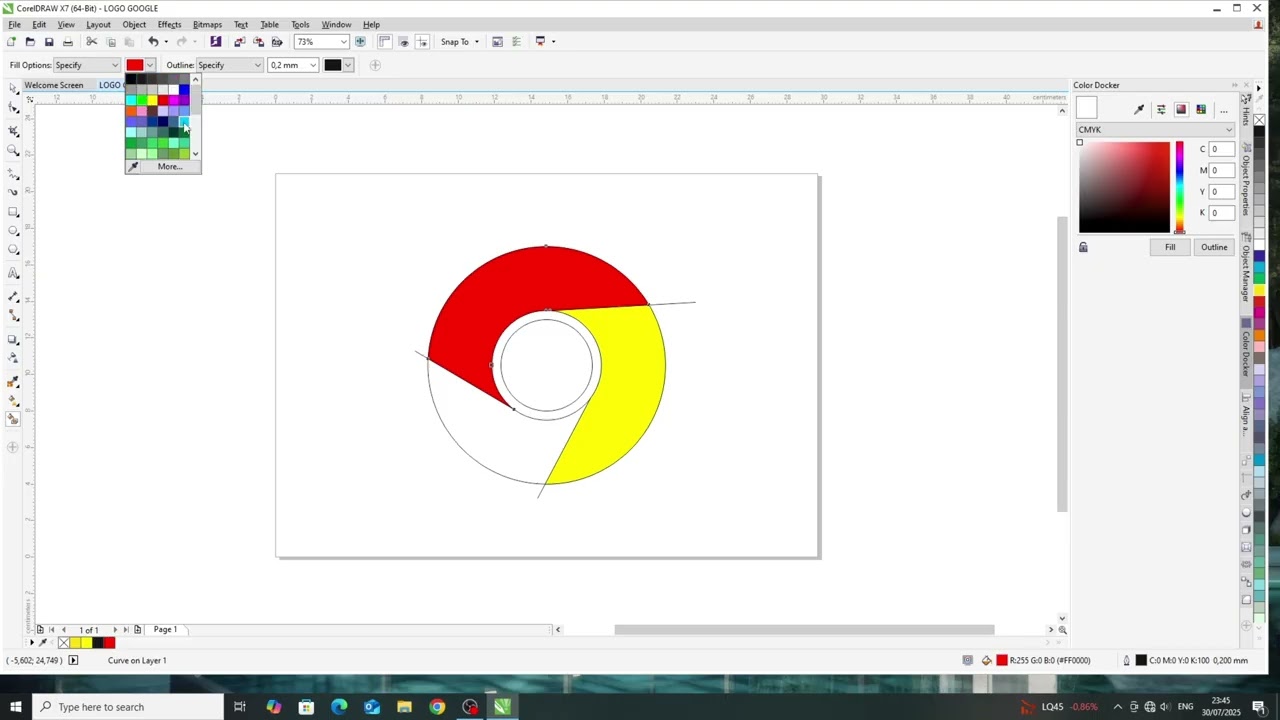This screenshot has width=1280, height=720.
Task: Click the Options dialog icon
Action: 516,42
